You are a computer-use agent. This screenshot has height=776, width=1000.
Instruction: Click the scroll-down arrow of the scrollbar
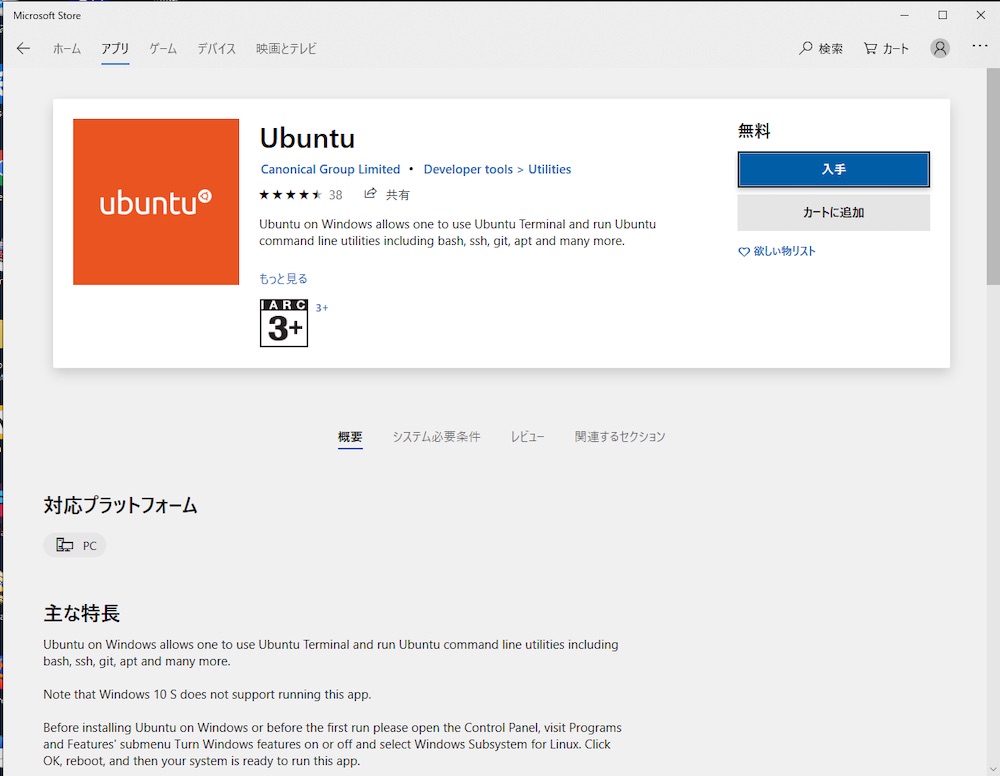pyautogui.click(x=993, y=768)
